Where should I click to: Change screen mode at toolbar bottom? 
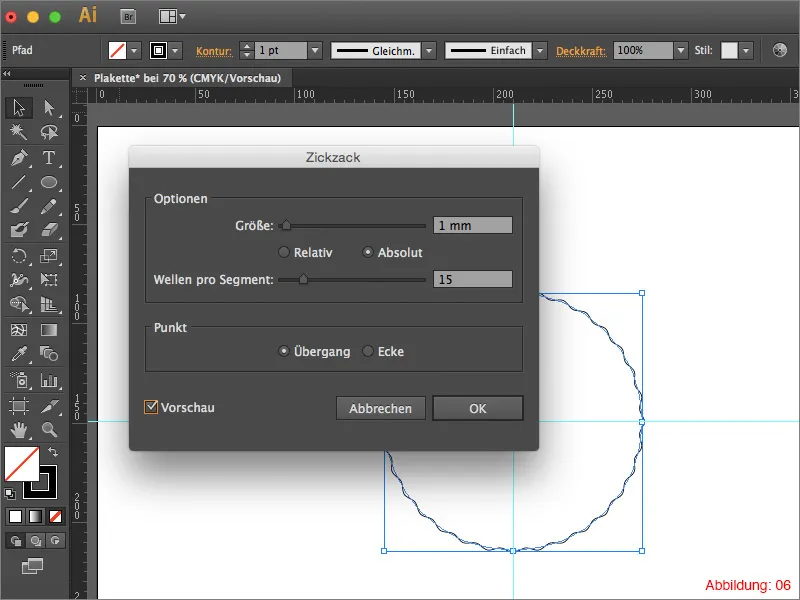coord(32,566)
